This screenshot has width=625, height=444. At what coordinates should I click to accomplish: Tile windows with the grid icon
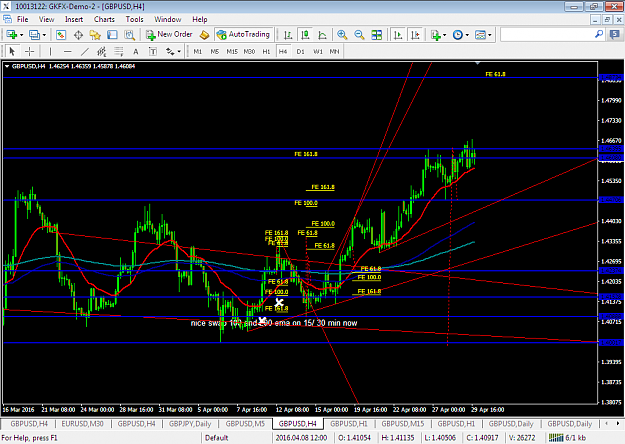click(377, 35)
